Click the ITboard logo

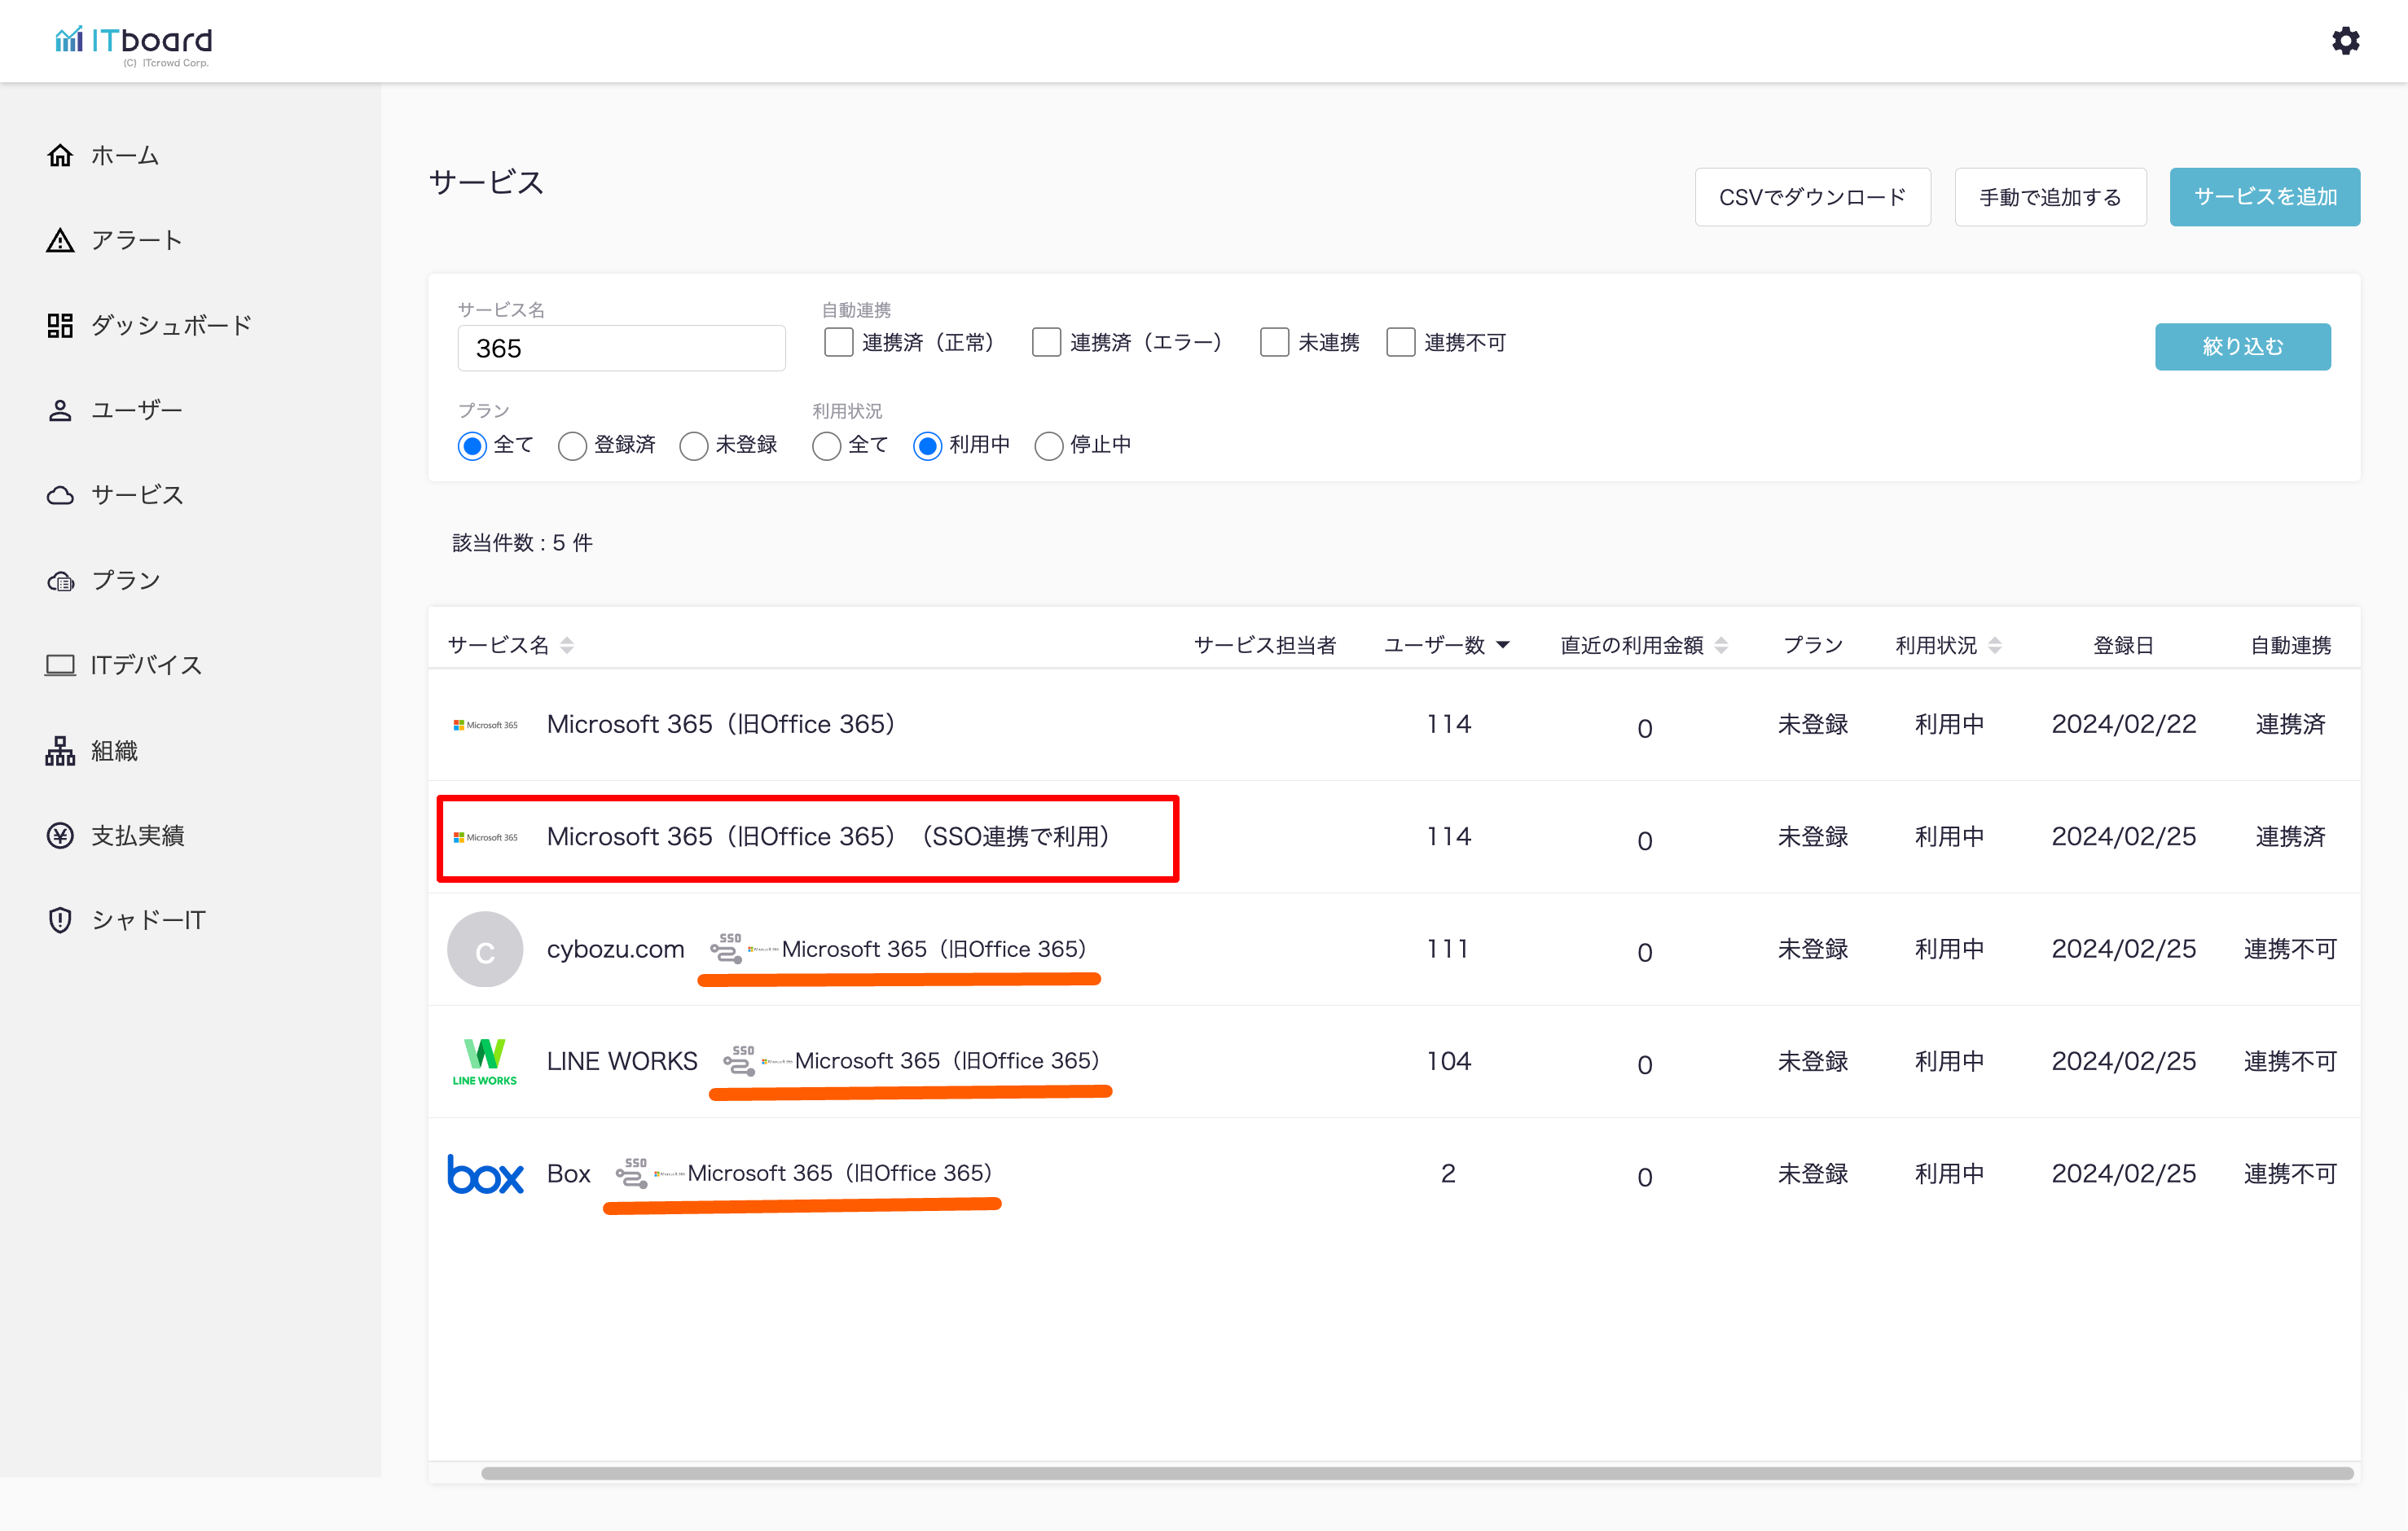pyautogui.click(x=133, y=42)
